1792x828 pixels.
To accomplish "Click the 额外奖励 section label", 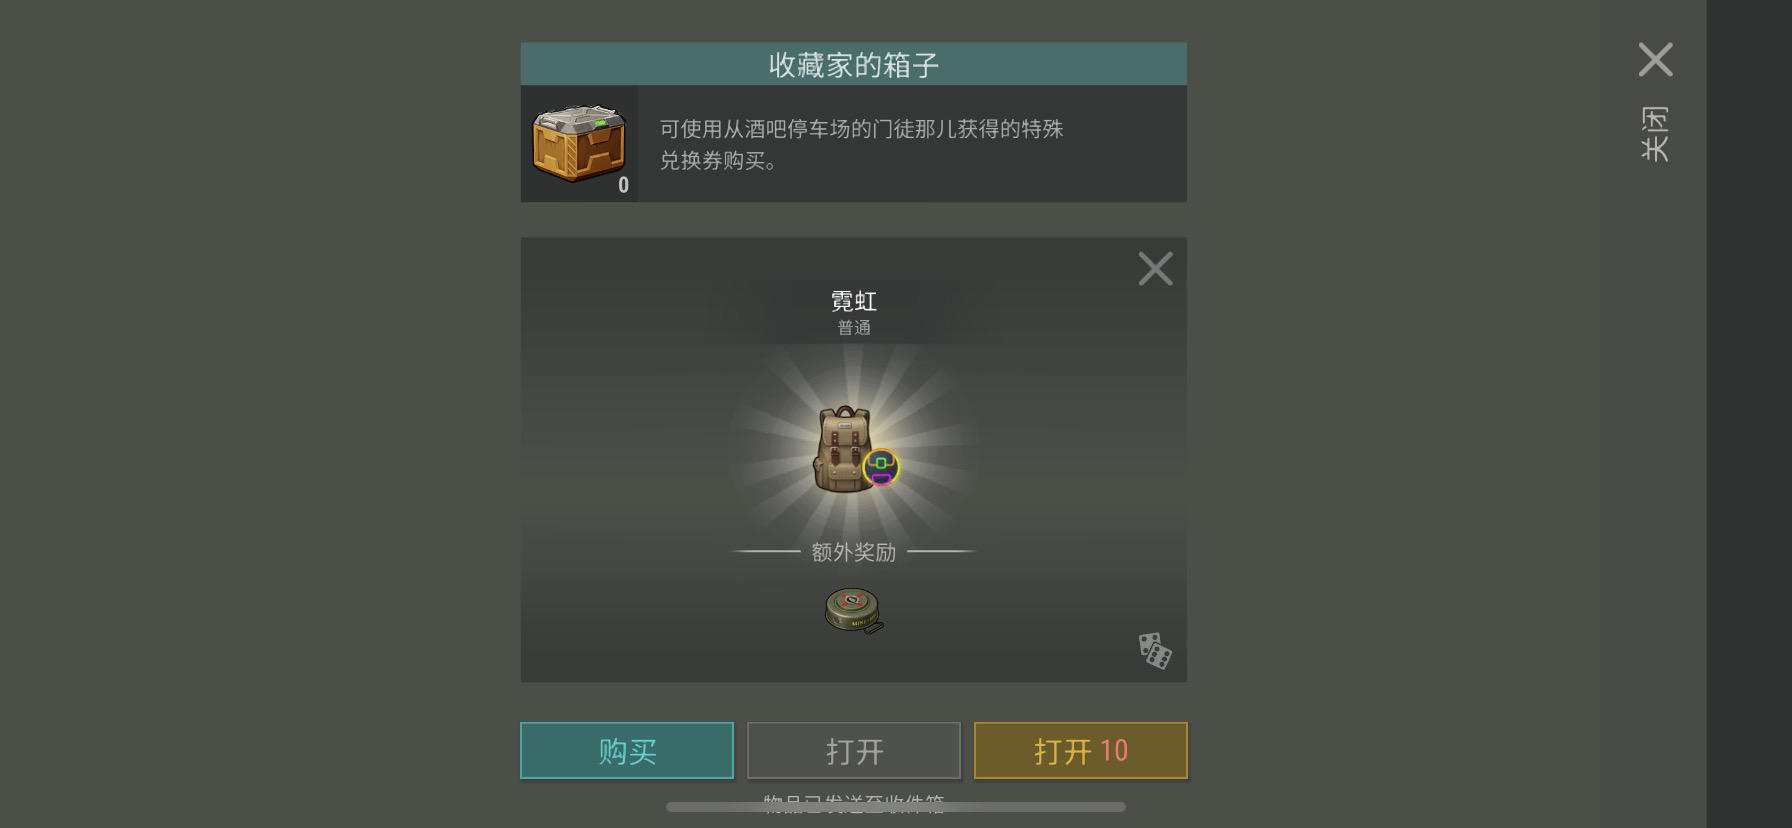I will [854, 552].
